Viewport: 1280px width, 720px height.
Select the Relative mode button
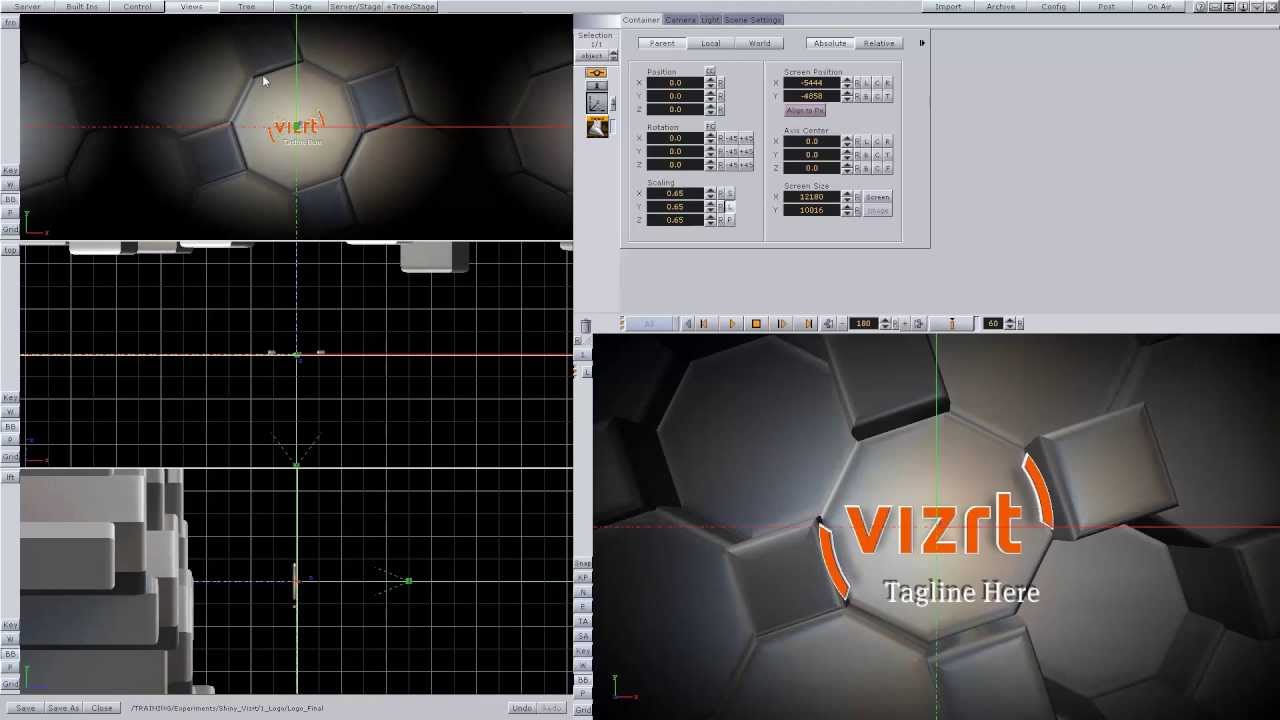[x=879, y=43]
